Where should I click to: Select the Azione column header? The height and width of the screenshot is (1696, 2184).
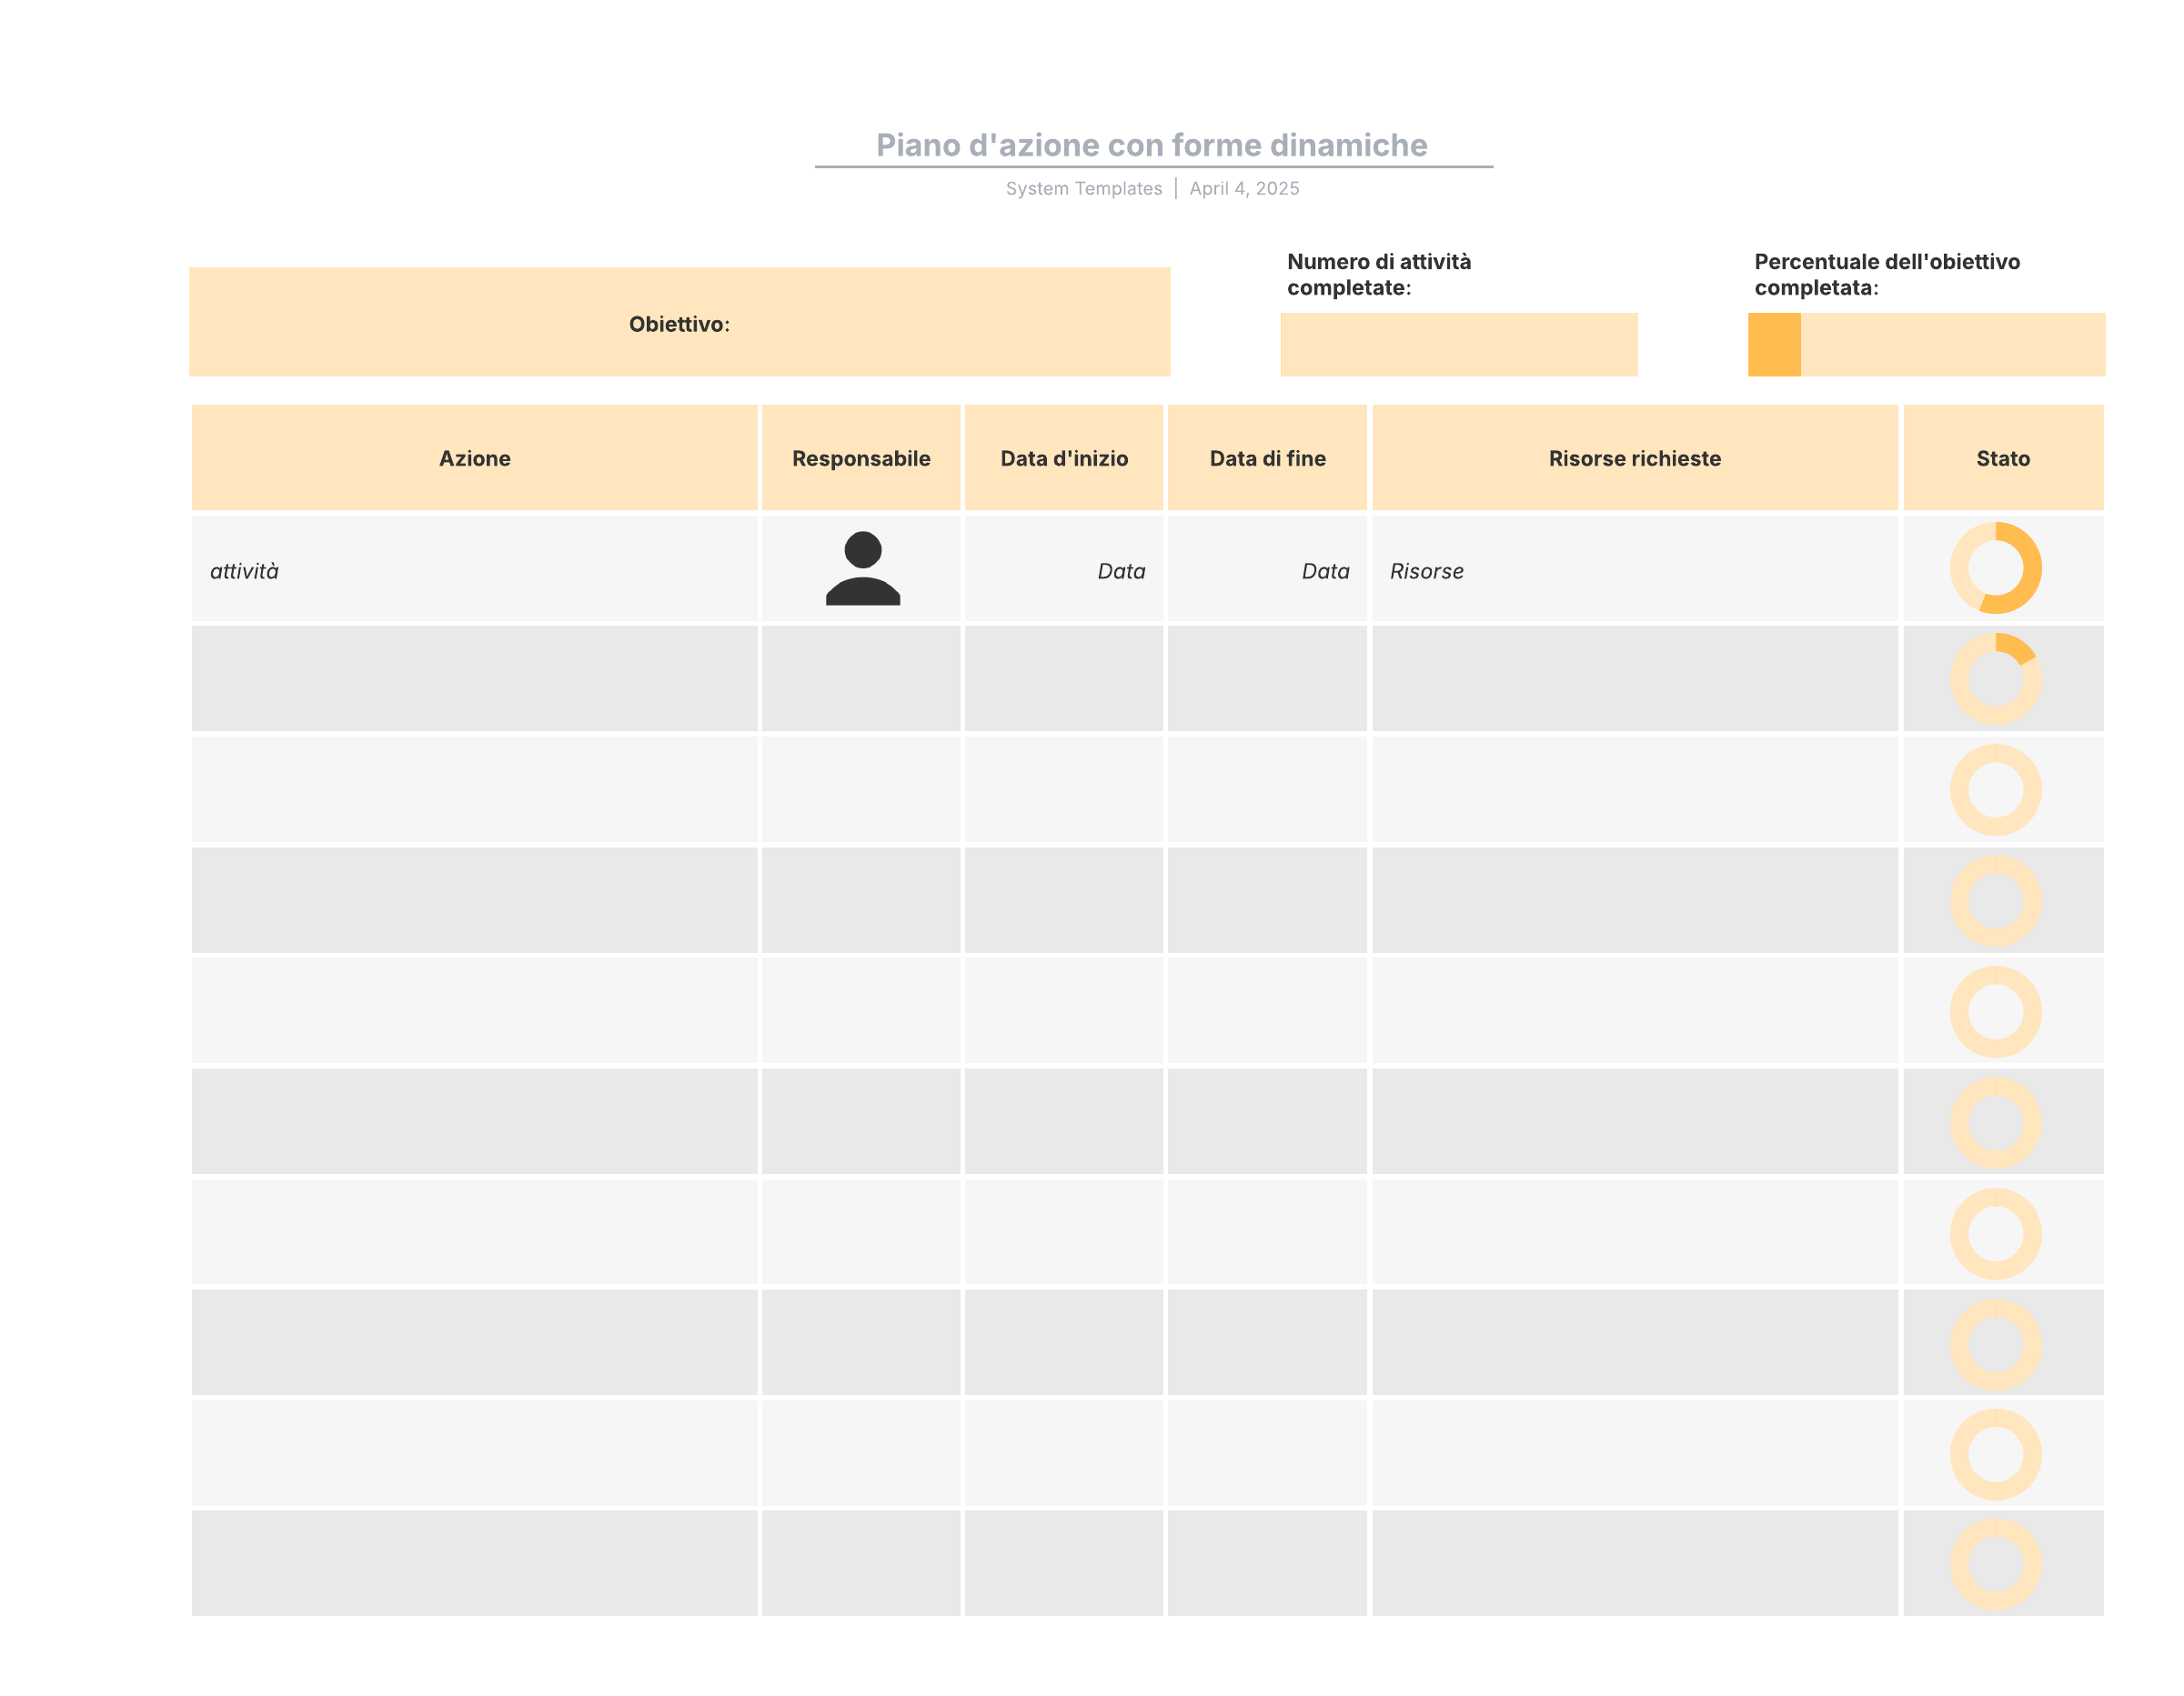coord(474,458)
